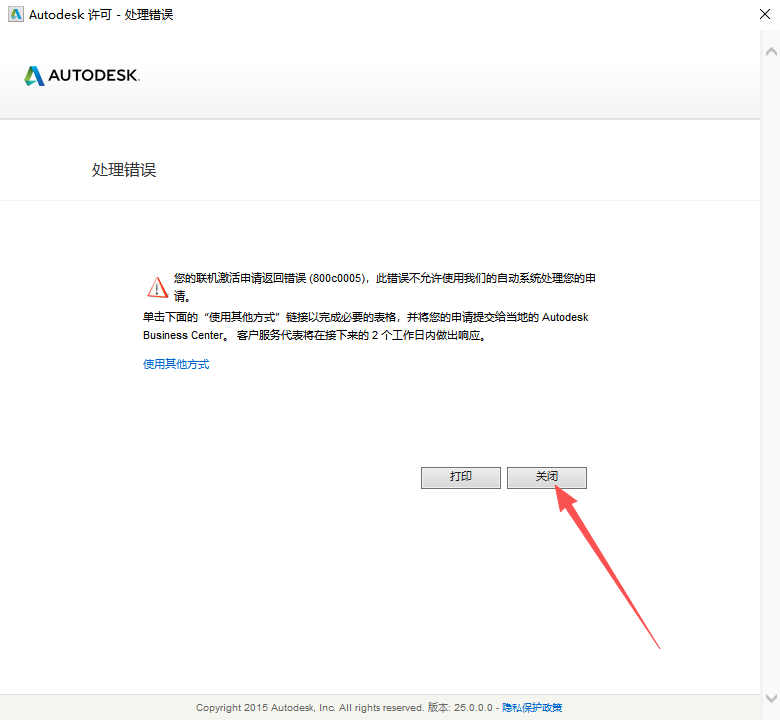This screenshot has width=780, height=720.
Task: Close the Autodesk license window
Action: [765, 14]
